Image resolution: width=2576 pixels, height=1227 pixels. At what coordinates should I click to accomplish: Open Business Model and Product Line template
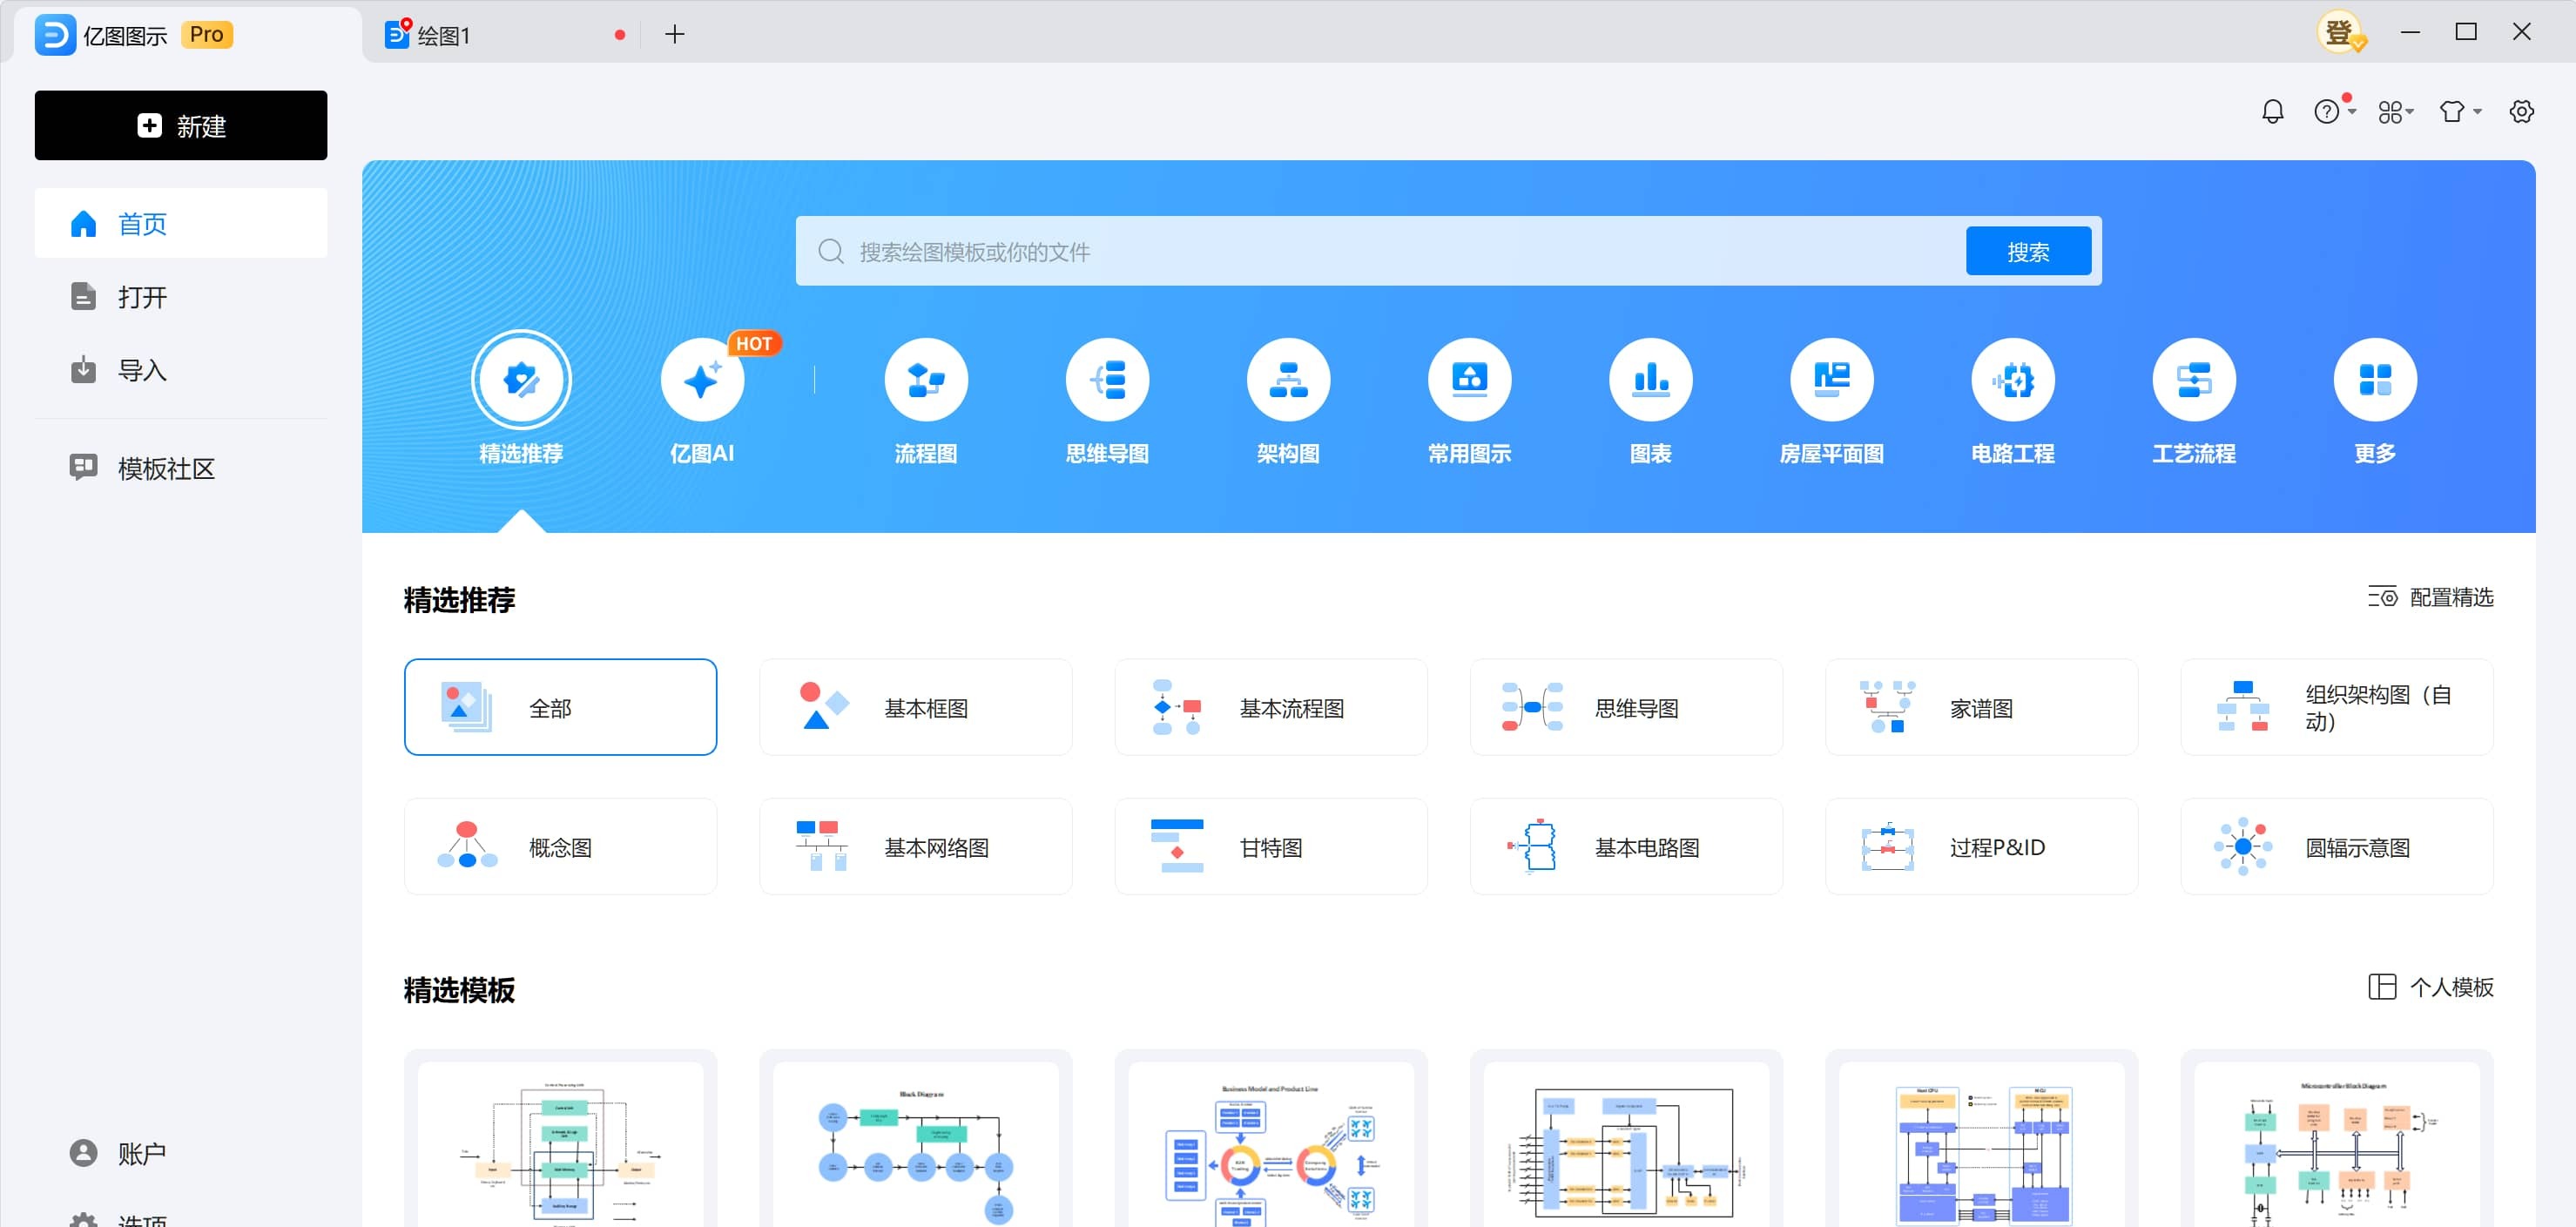coord(1270,1140)
